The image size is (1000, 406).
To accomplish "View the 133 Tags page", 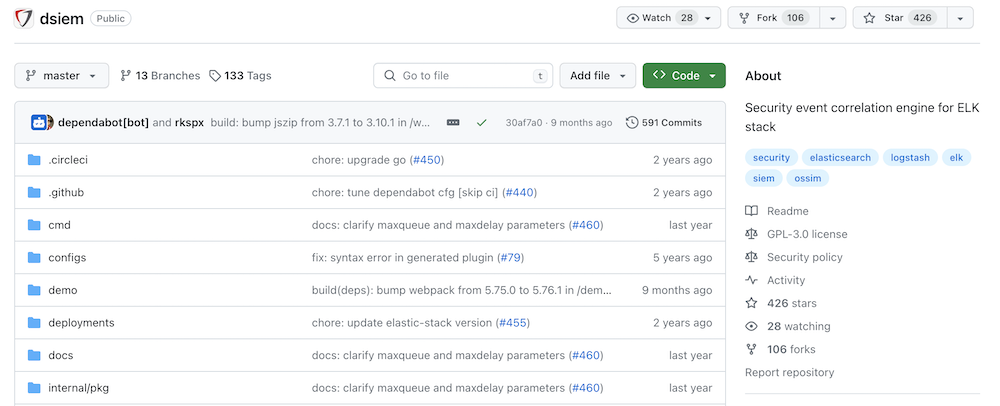I will 240,76.
